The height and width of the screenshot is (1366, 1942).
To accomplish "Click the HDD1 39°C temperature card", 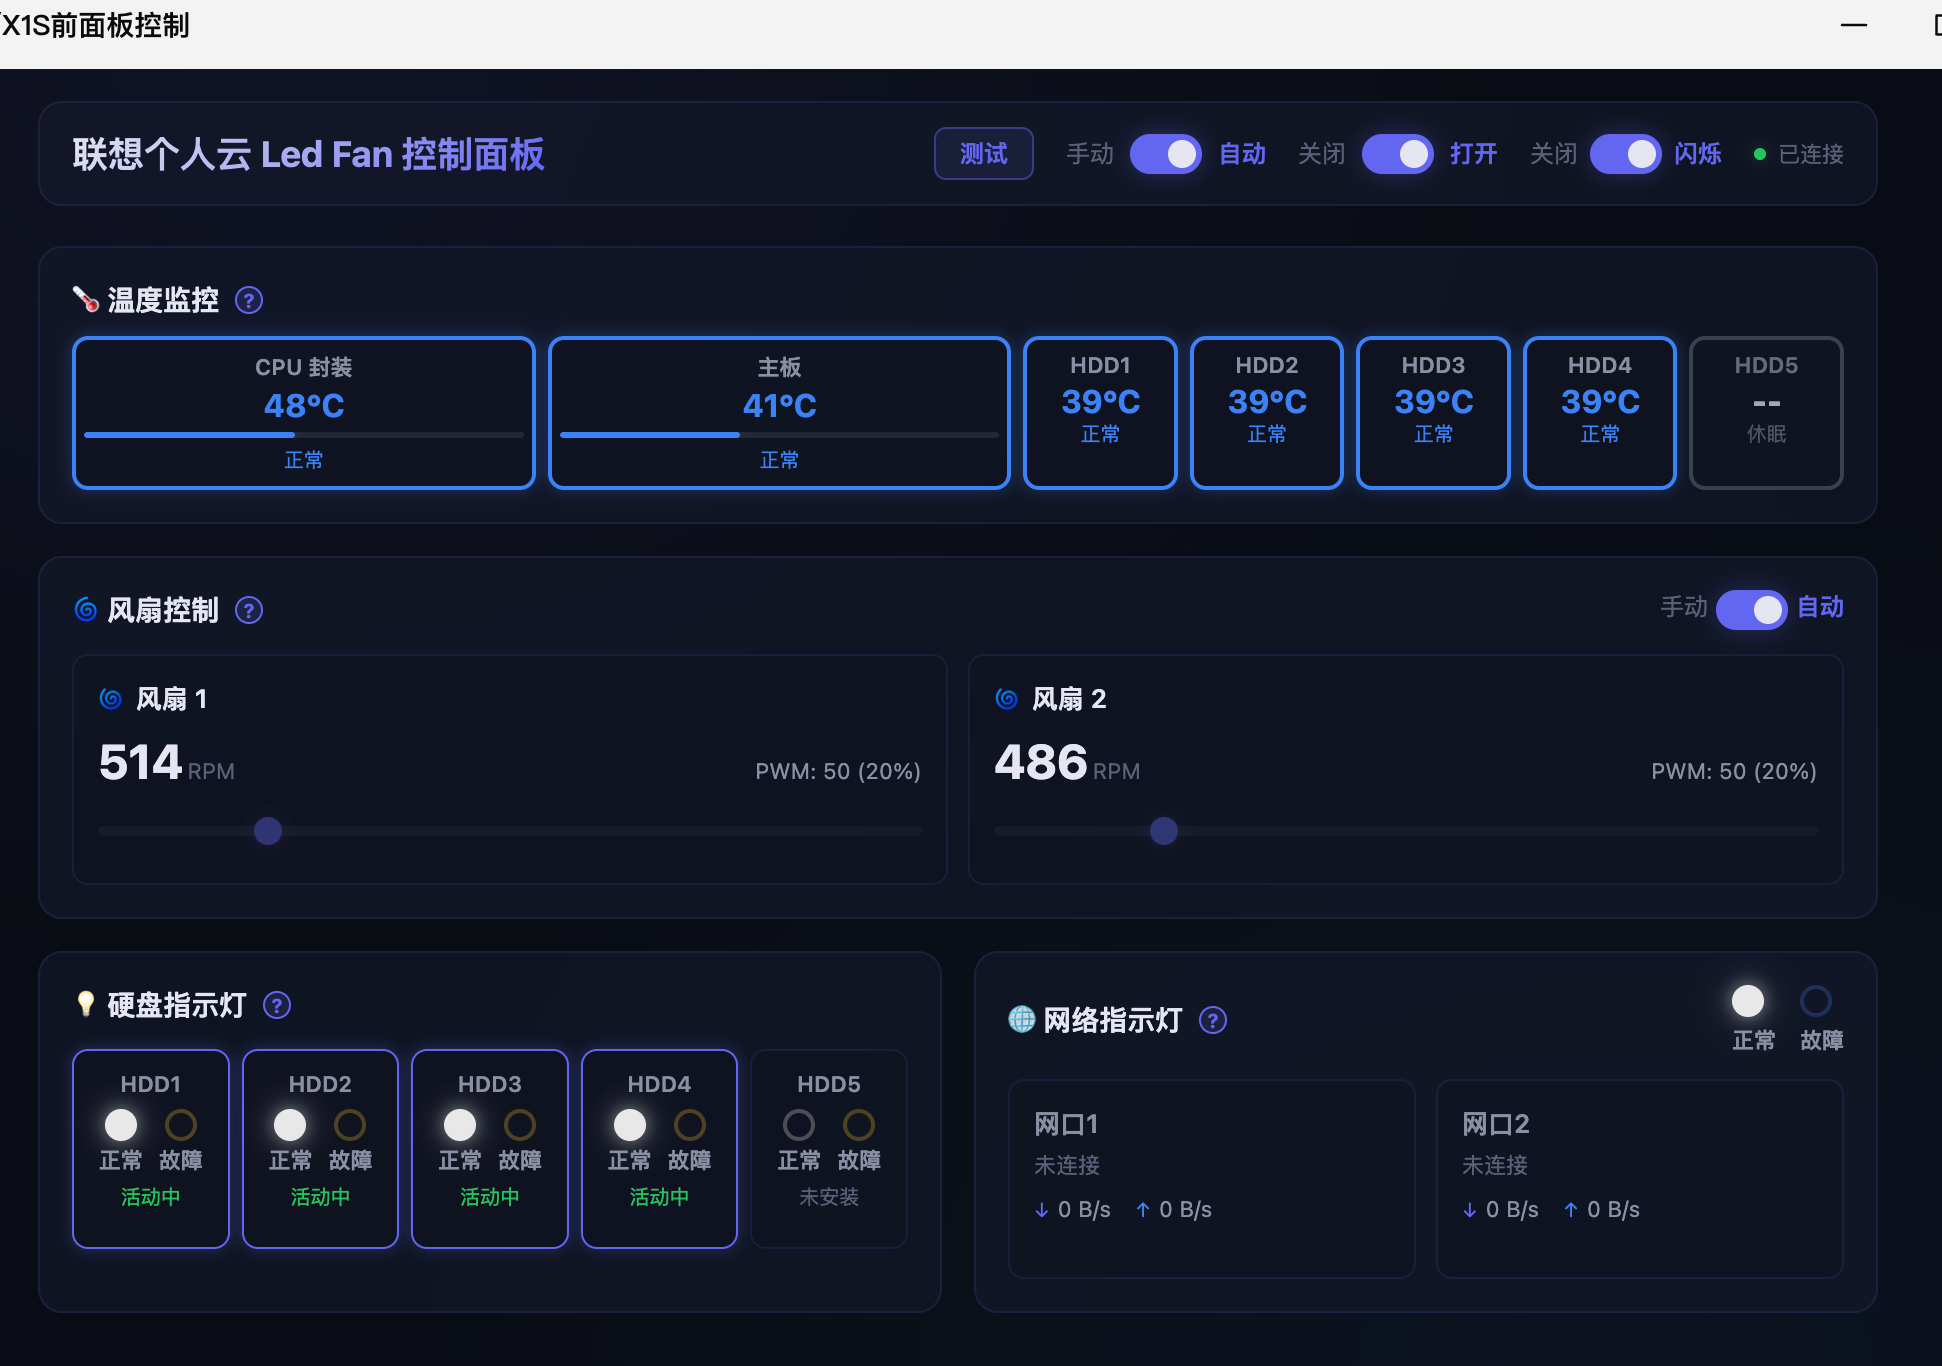I will [1100, 413].
